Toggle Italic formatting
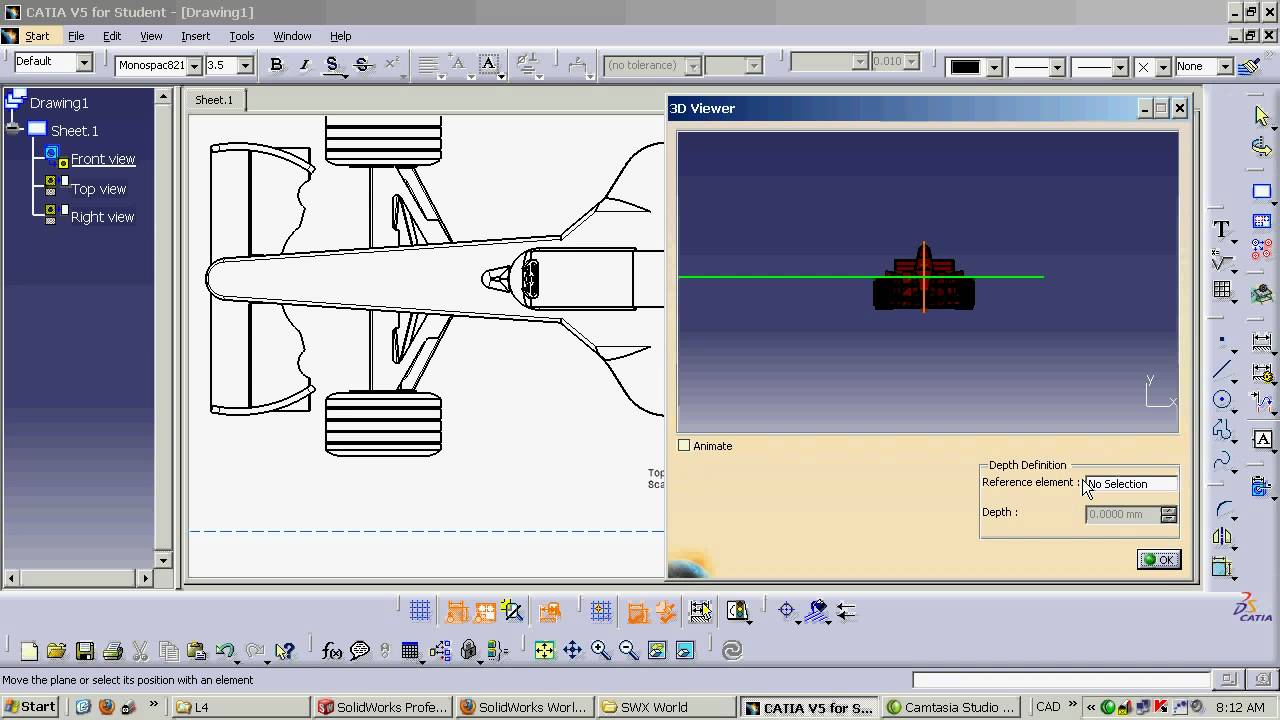 coord(304,65)
